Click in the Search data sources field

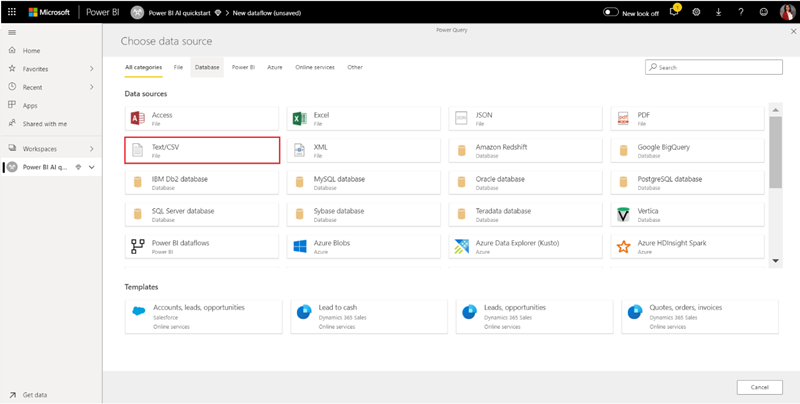pyautogui.click(x=712, y=67)
